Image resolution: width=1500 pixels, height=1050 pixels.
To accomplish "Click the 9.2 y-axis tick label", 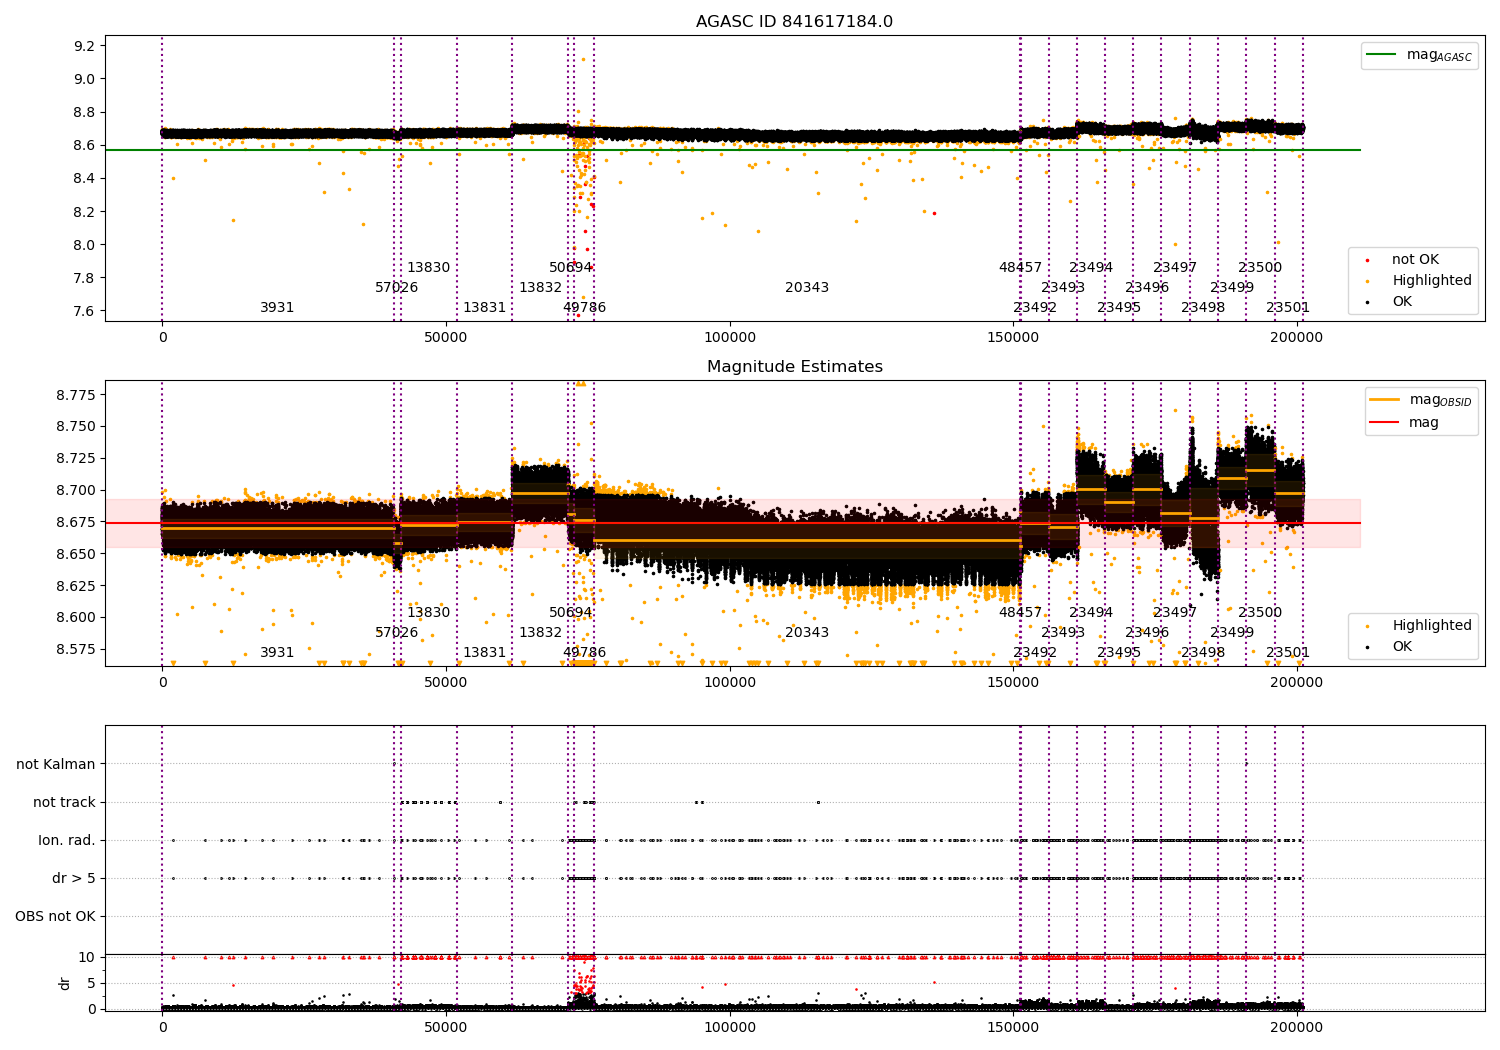I will click(x=85, y=46).
